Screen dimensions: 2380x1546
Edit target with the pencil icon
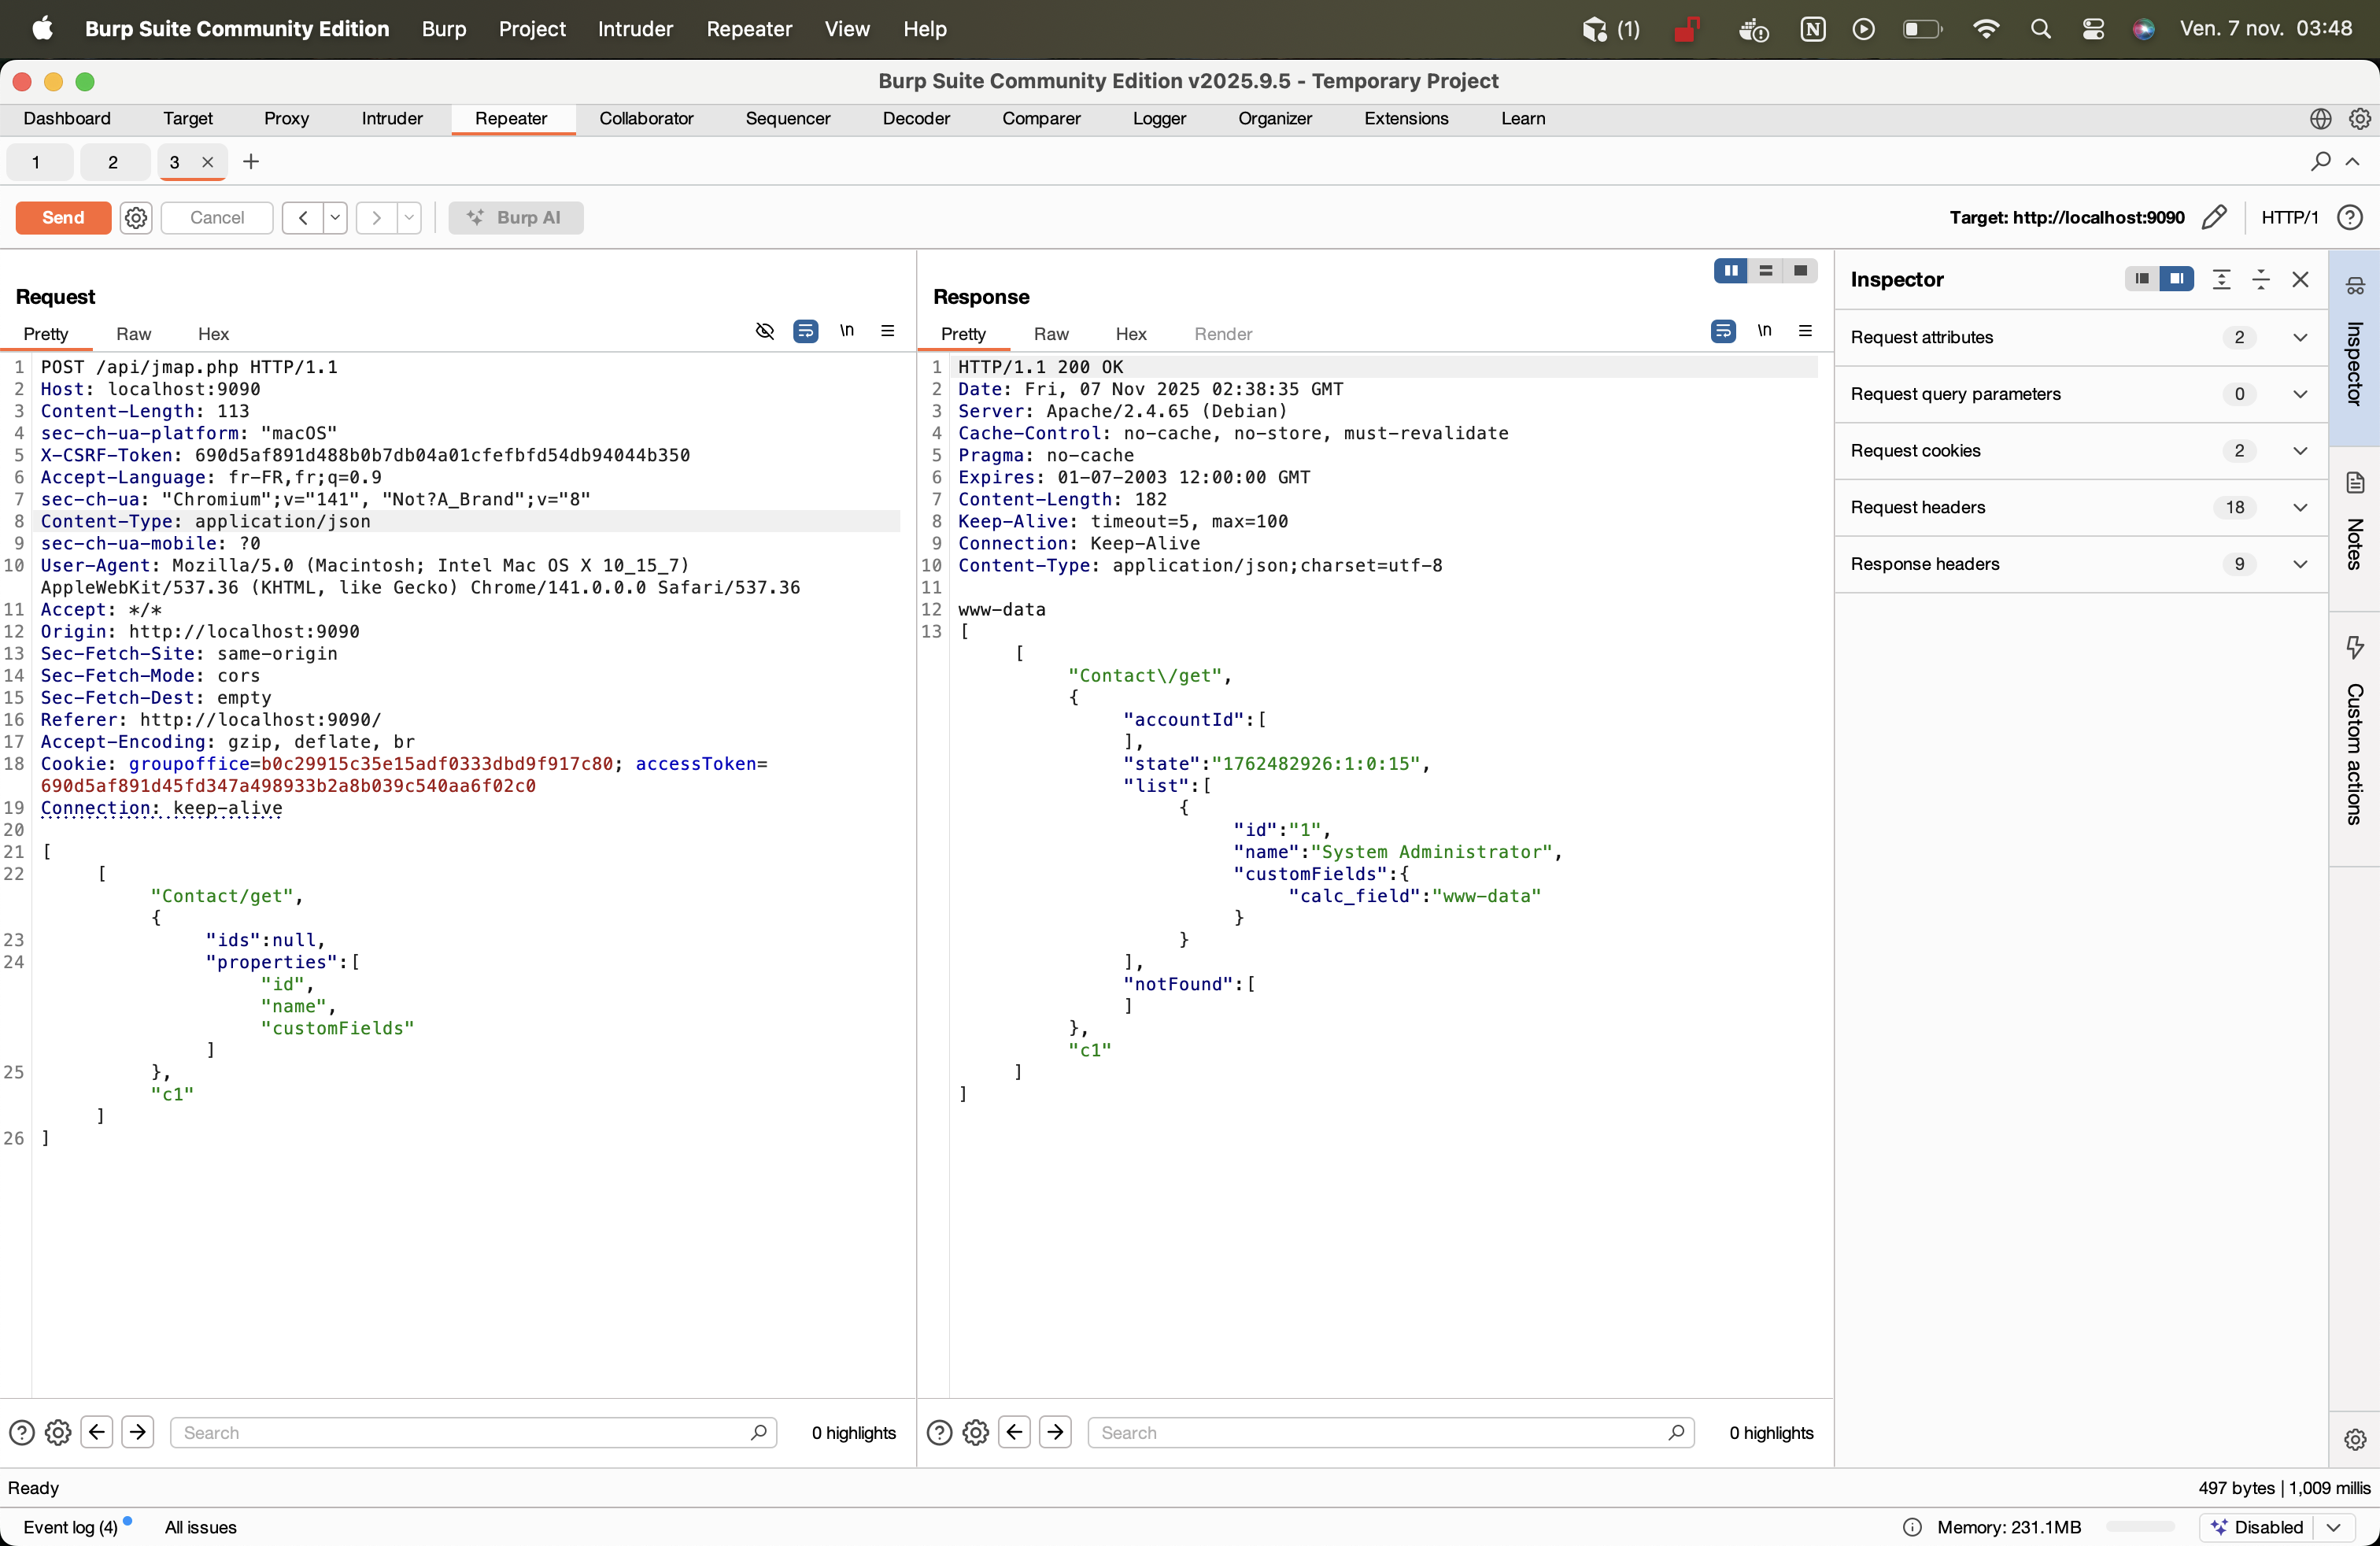2214,218
